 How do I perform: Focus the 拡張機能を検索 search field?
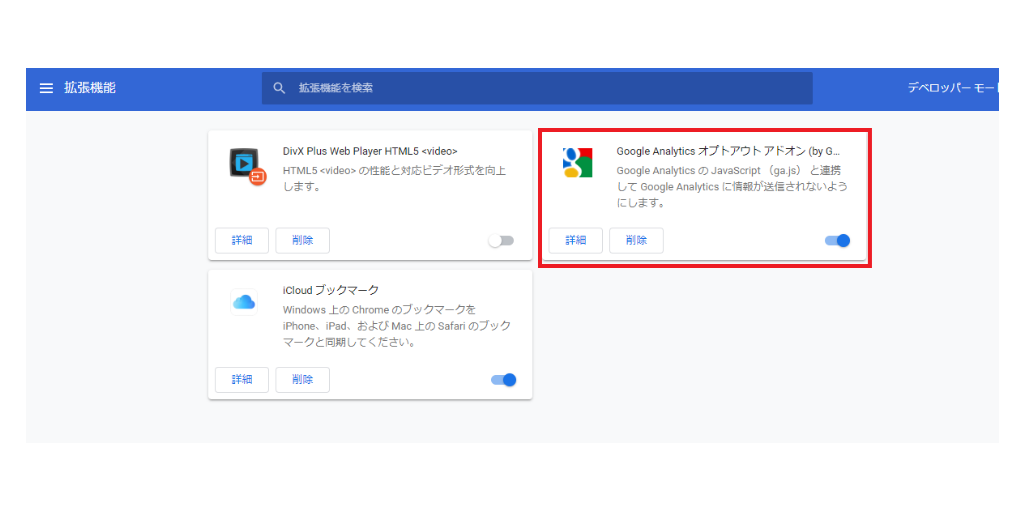pyautogui.click(x=537, y=88)
